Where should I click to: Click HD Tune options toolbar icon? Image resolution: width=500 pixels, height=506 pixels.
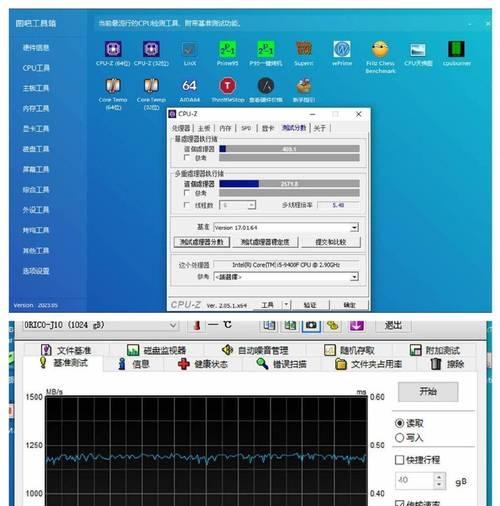click(332, 325)
